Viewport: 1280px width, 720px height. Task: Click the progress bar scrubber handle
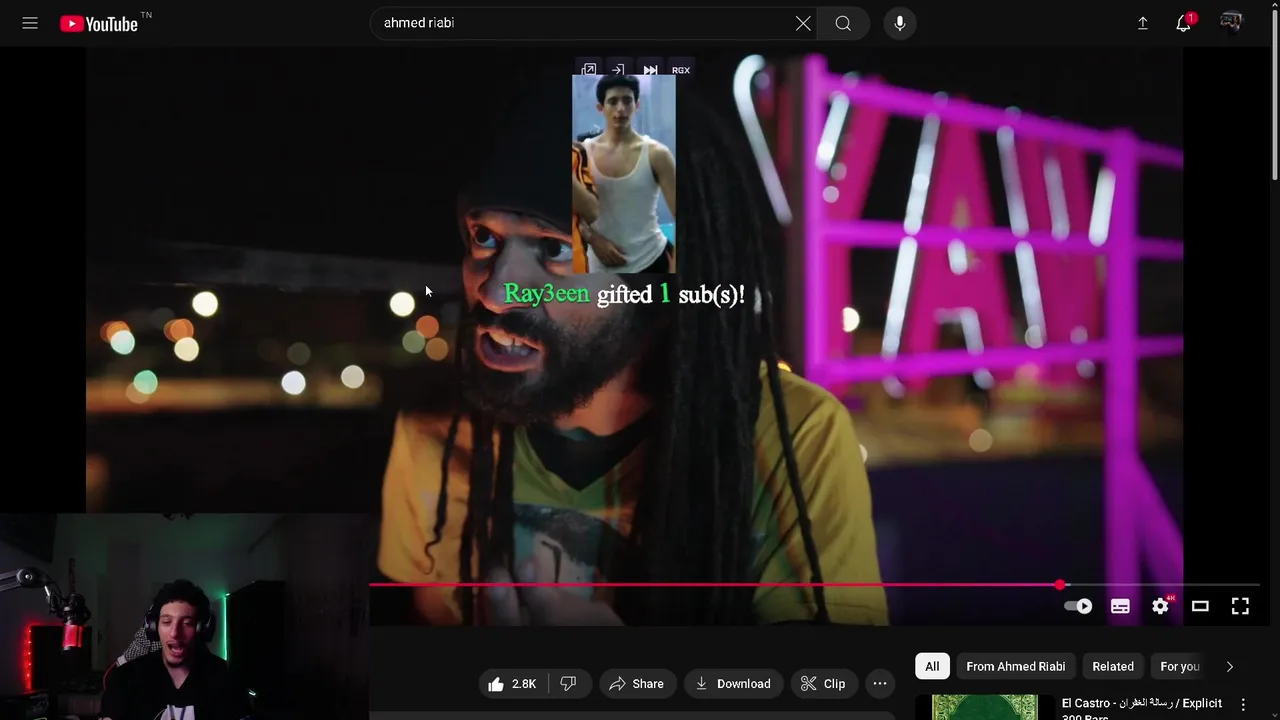tap(1060, 585)
